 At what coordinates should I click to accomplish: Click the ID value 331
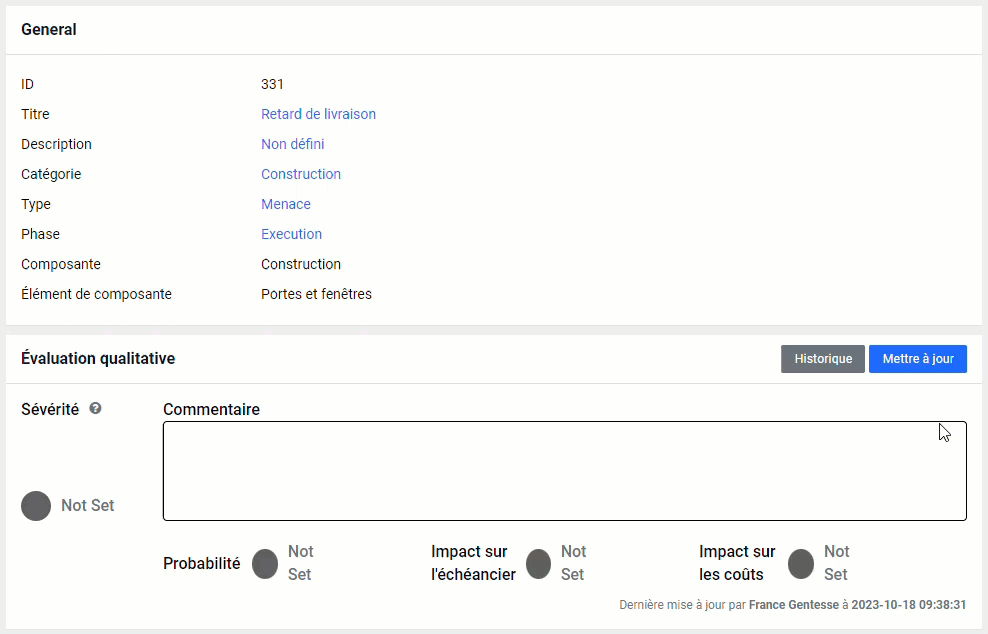coord(272,84)
